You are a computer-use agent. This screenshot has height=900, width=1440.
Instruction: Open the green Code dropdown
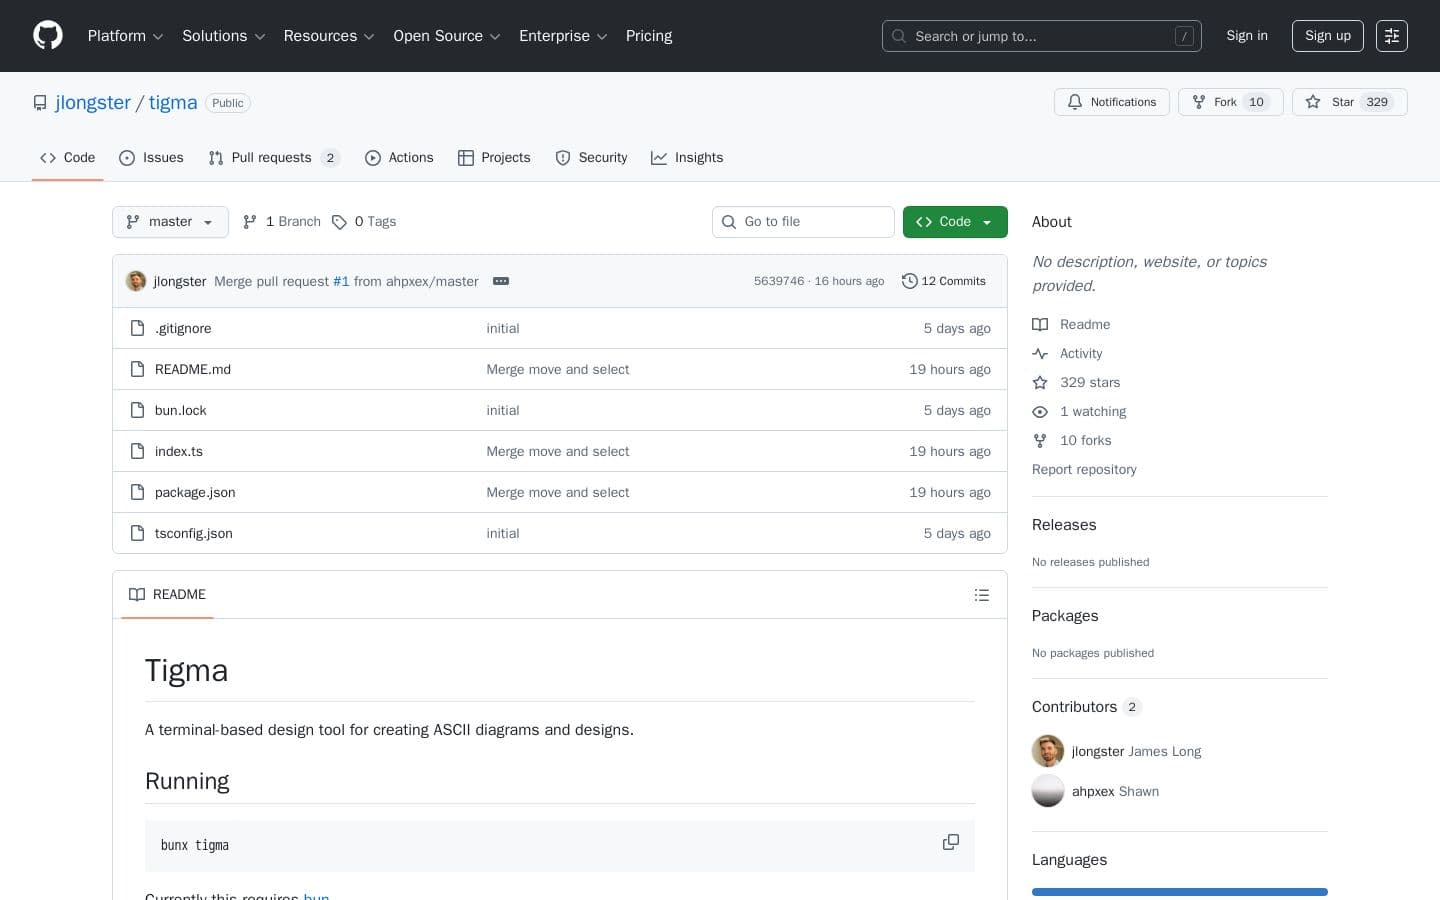955,222
